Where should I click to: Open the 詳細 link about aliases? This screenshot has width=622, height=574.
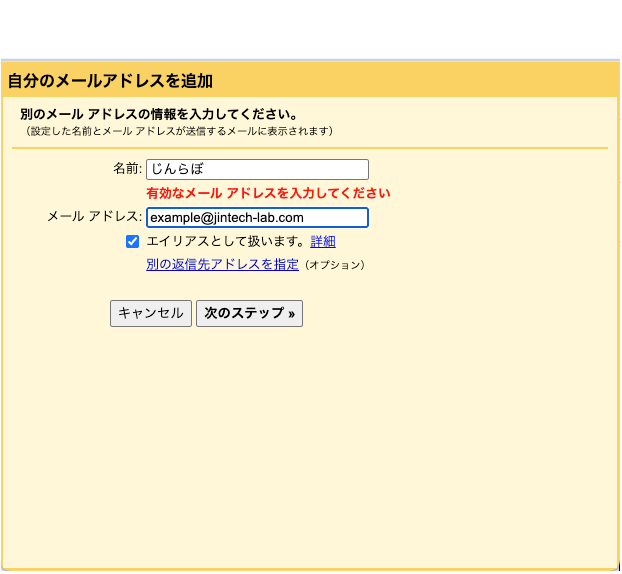[323, 241]
